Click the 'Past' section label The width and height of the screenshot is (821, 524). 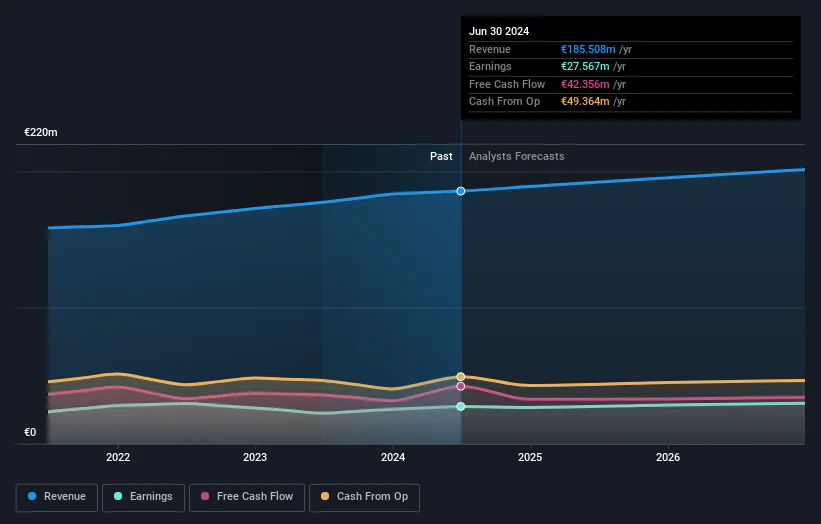(441, 156)
